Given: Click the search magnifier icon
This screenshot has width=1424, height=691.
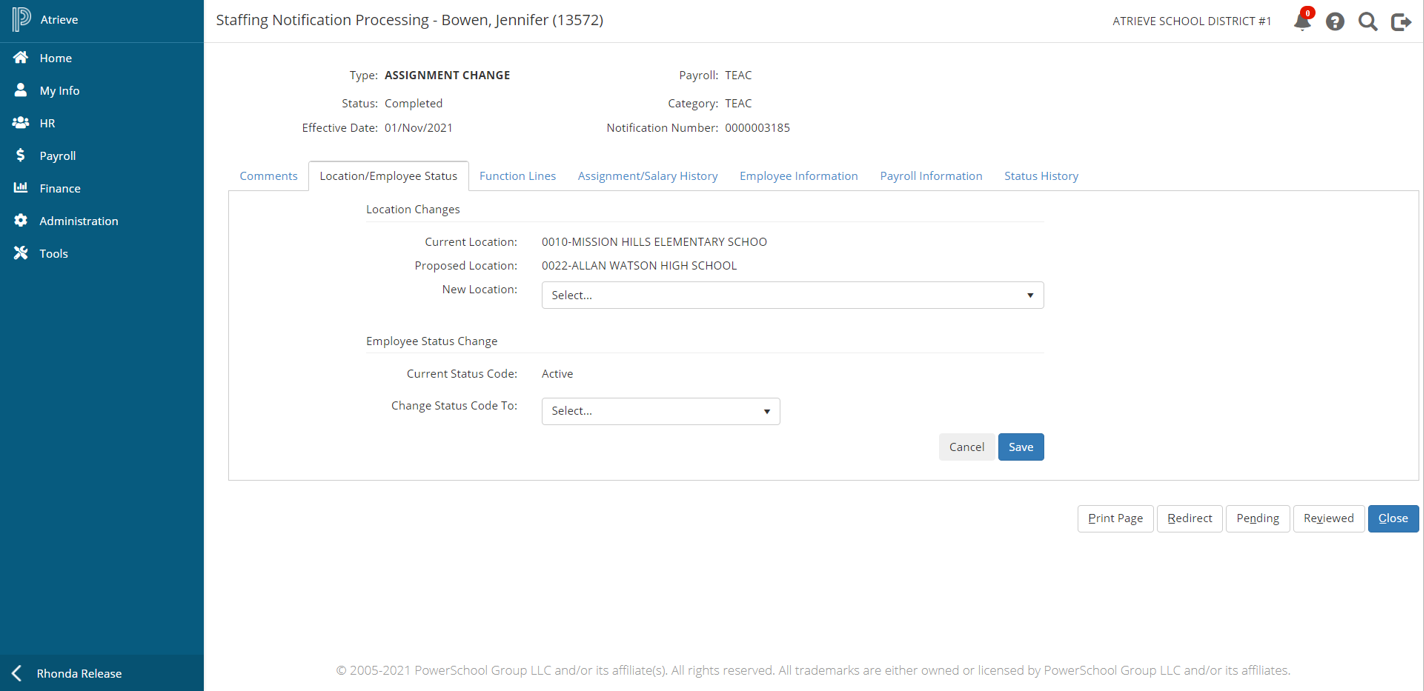Looking at the screenshot, I should pos(1368,21).
